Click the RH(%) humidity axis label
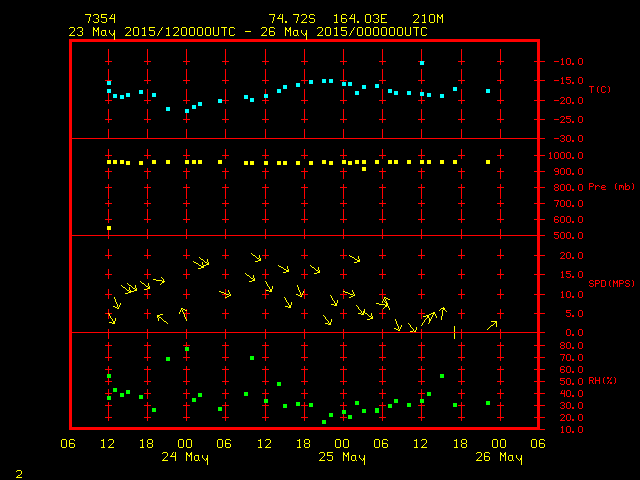 coord(601,381)
